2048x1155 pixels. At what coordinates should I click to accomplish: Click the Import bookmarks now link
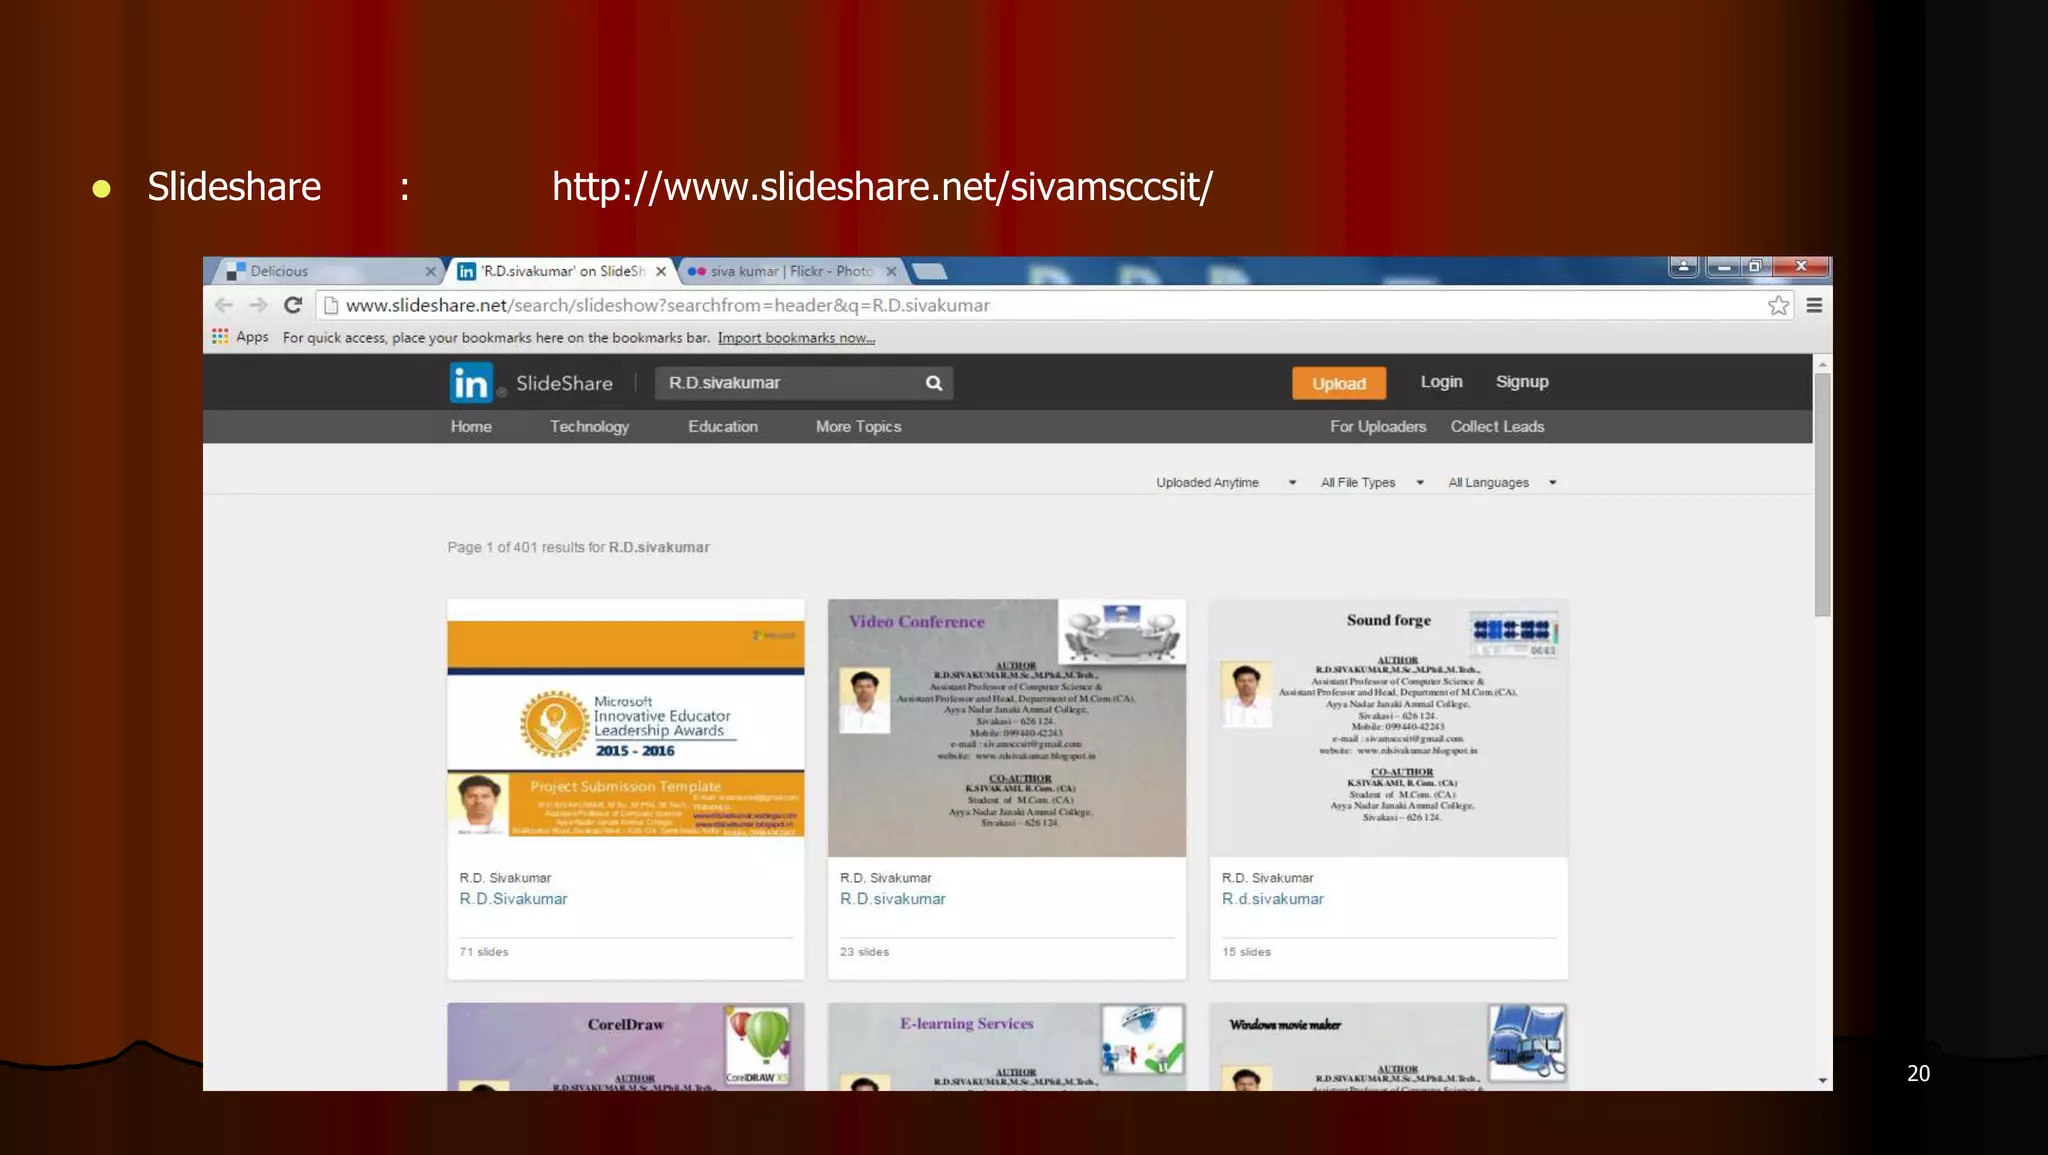point(796,338)
